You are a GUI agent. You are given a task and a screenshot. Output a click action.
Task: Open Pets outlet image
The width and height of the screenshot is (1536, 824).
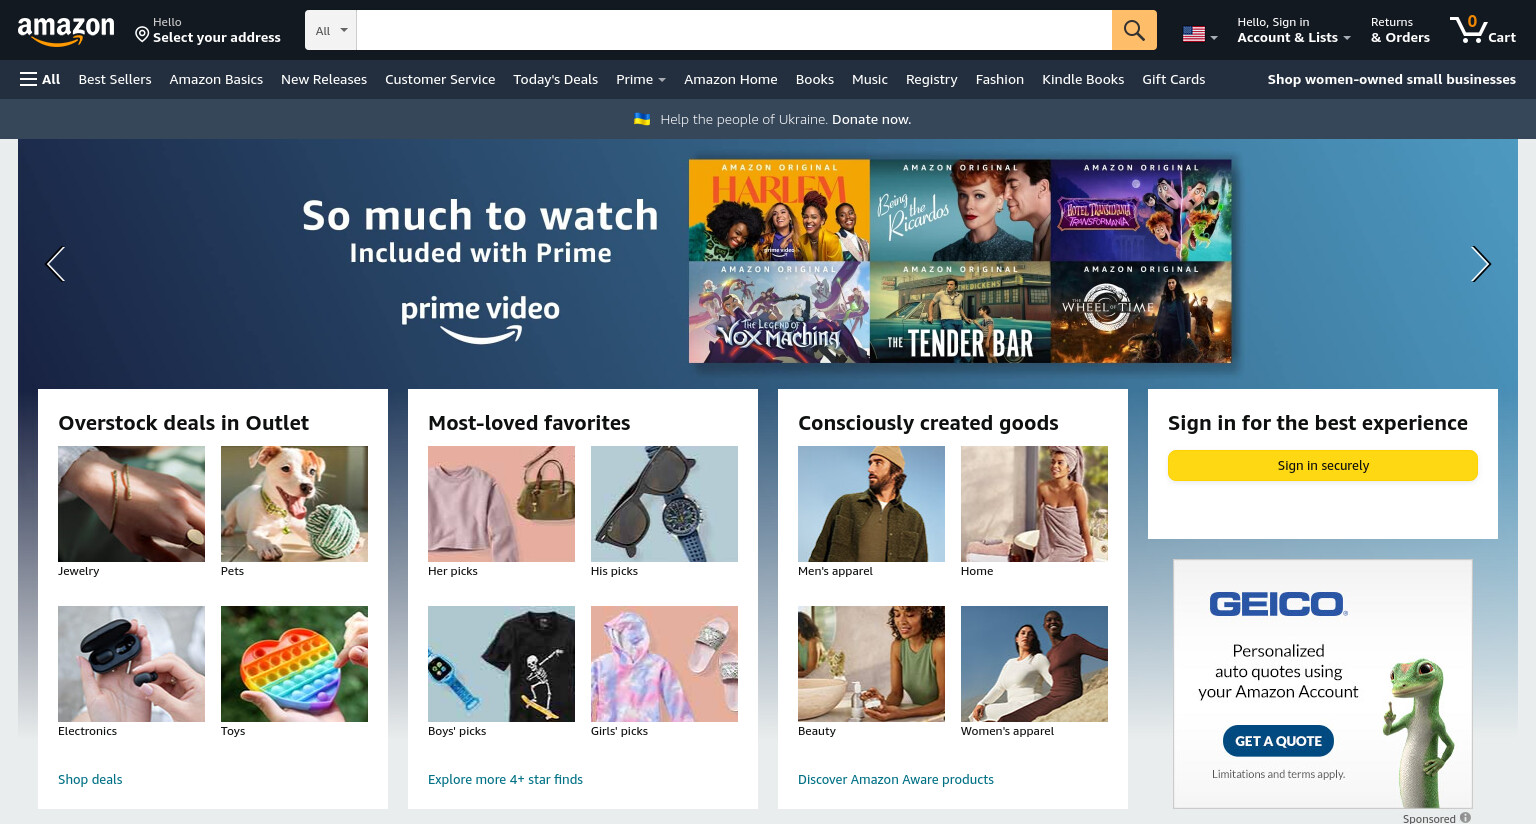[294, 504]
